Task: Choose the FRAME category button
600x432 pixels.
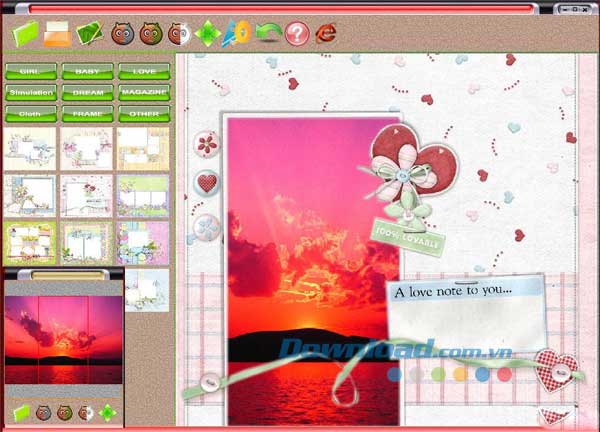Action: coord(87,114)
